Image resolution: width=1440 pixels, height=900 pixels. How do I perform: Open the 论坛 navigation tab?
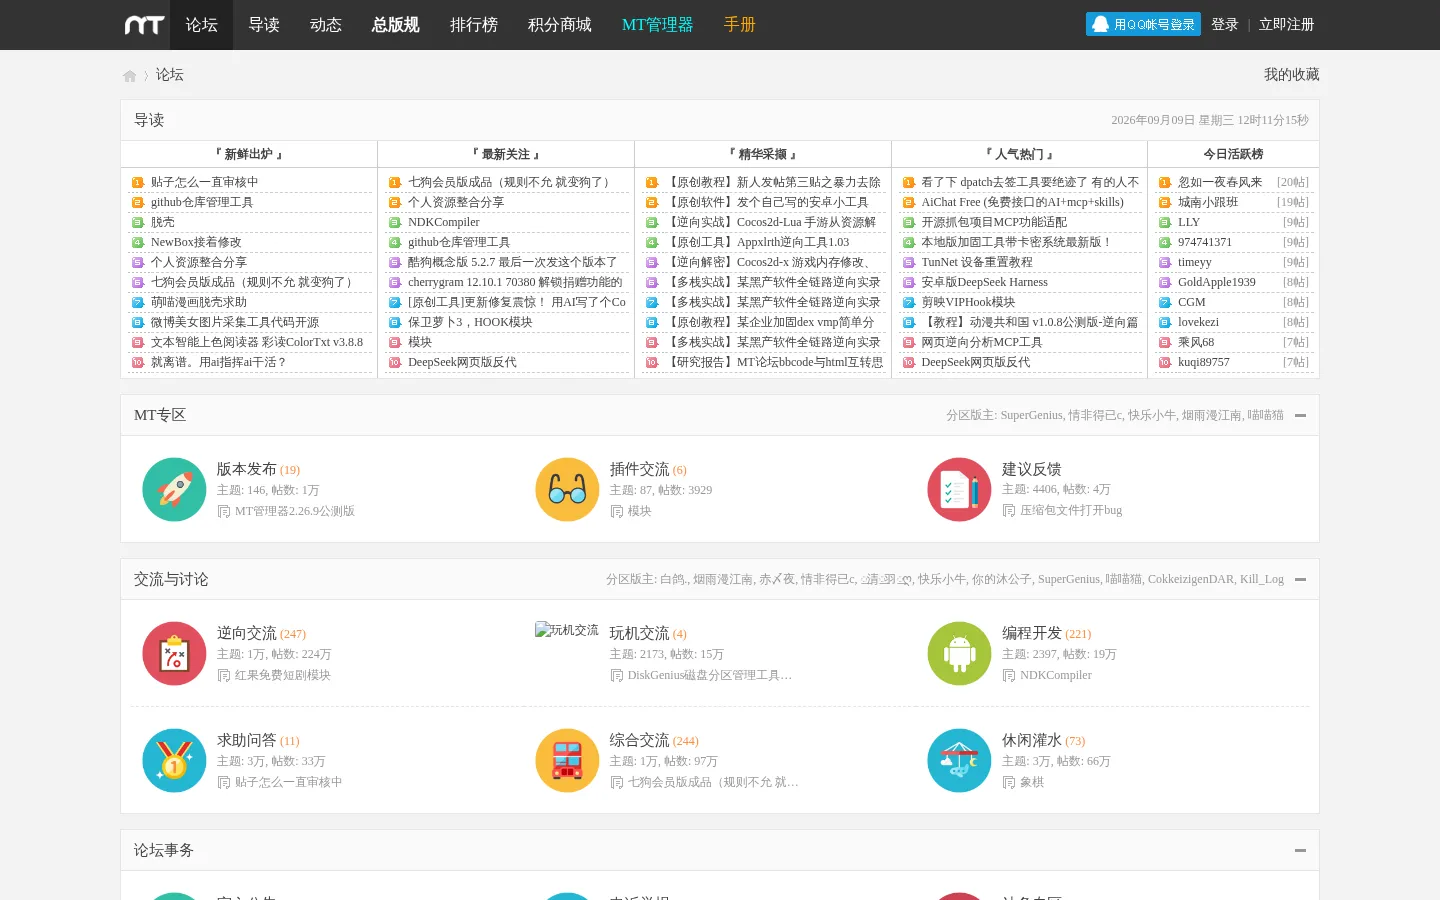tap(202, 25)
